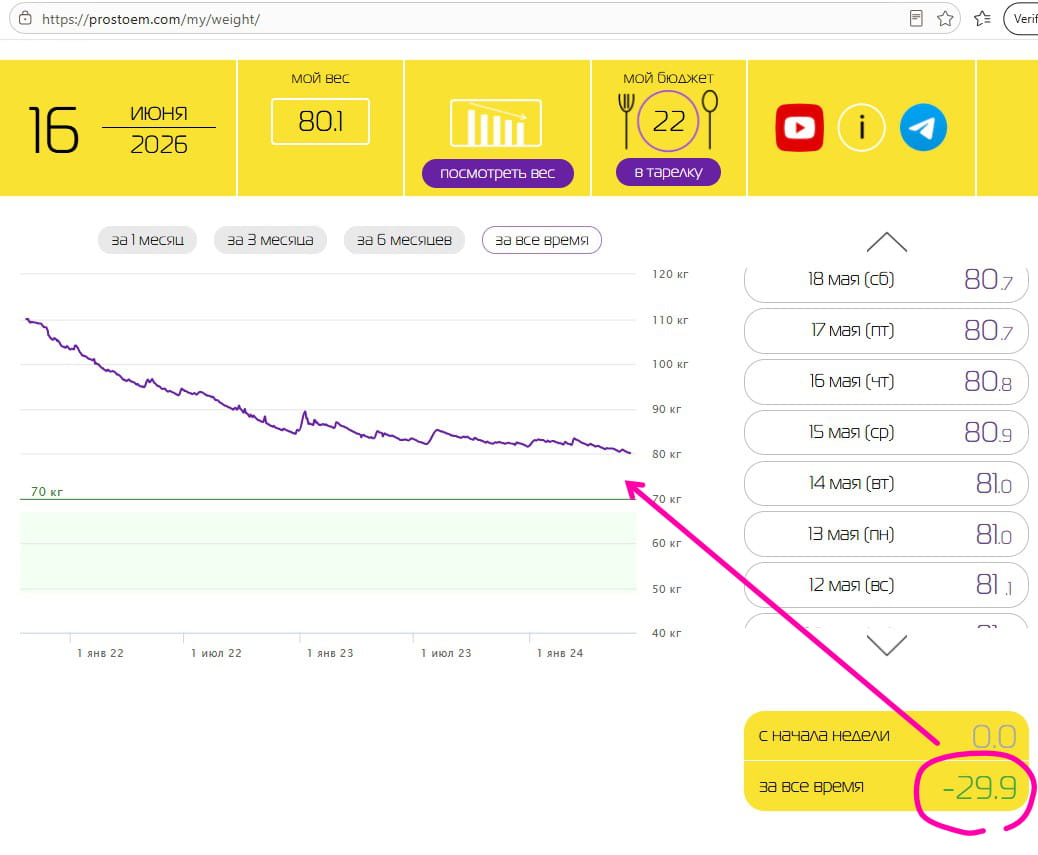This screenshot has width=1038, height=855.
Task: Open browser favorites list icon
Action: [x=982, y=19]
